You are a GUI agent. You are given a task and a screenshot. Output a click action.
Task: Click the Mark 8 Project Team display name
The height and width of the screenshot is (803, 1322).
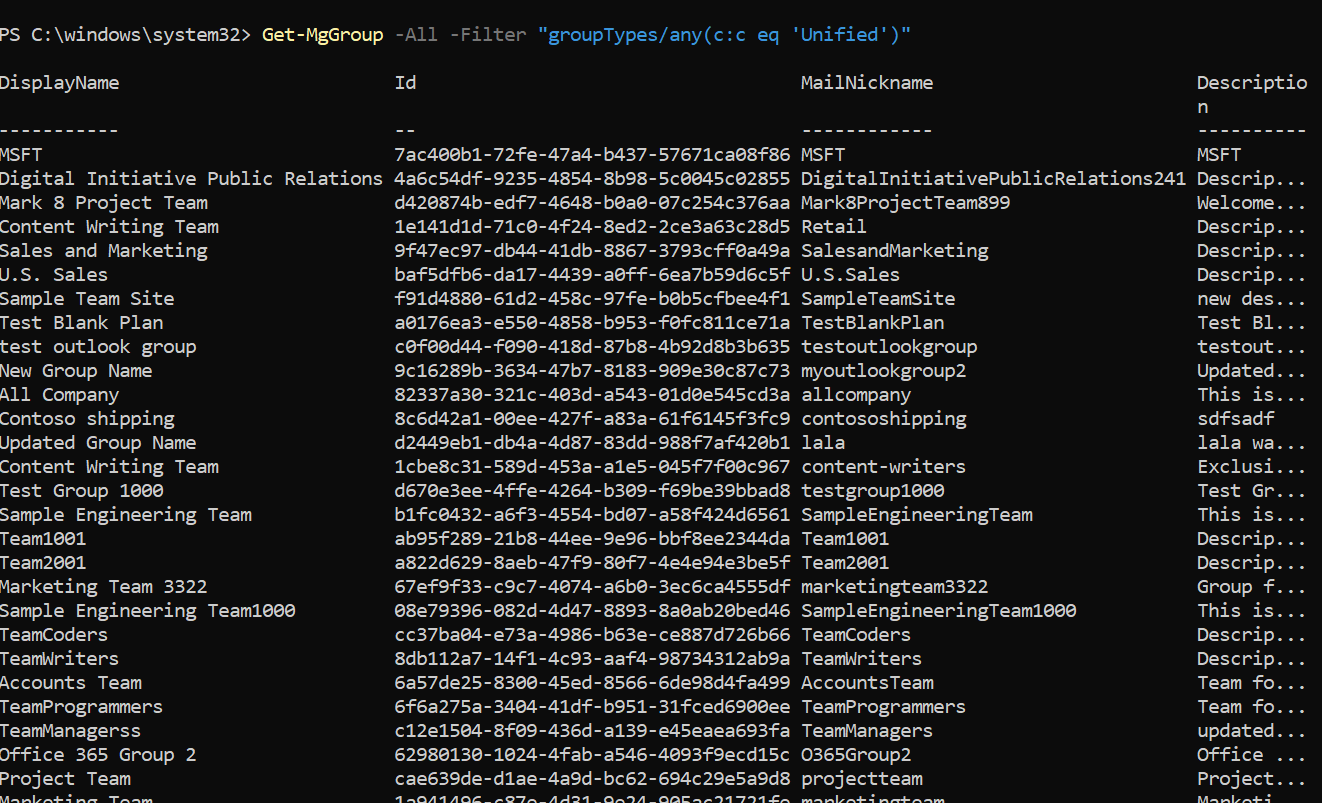click(x=104, y=203)
